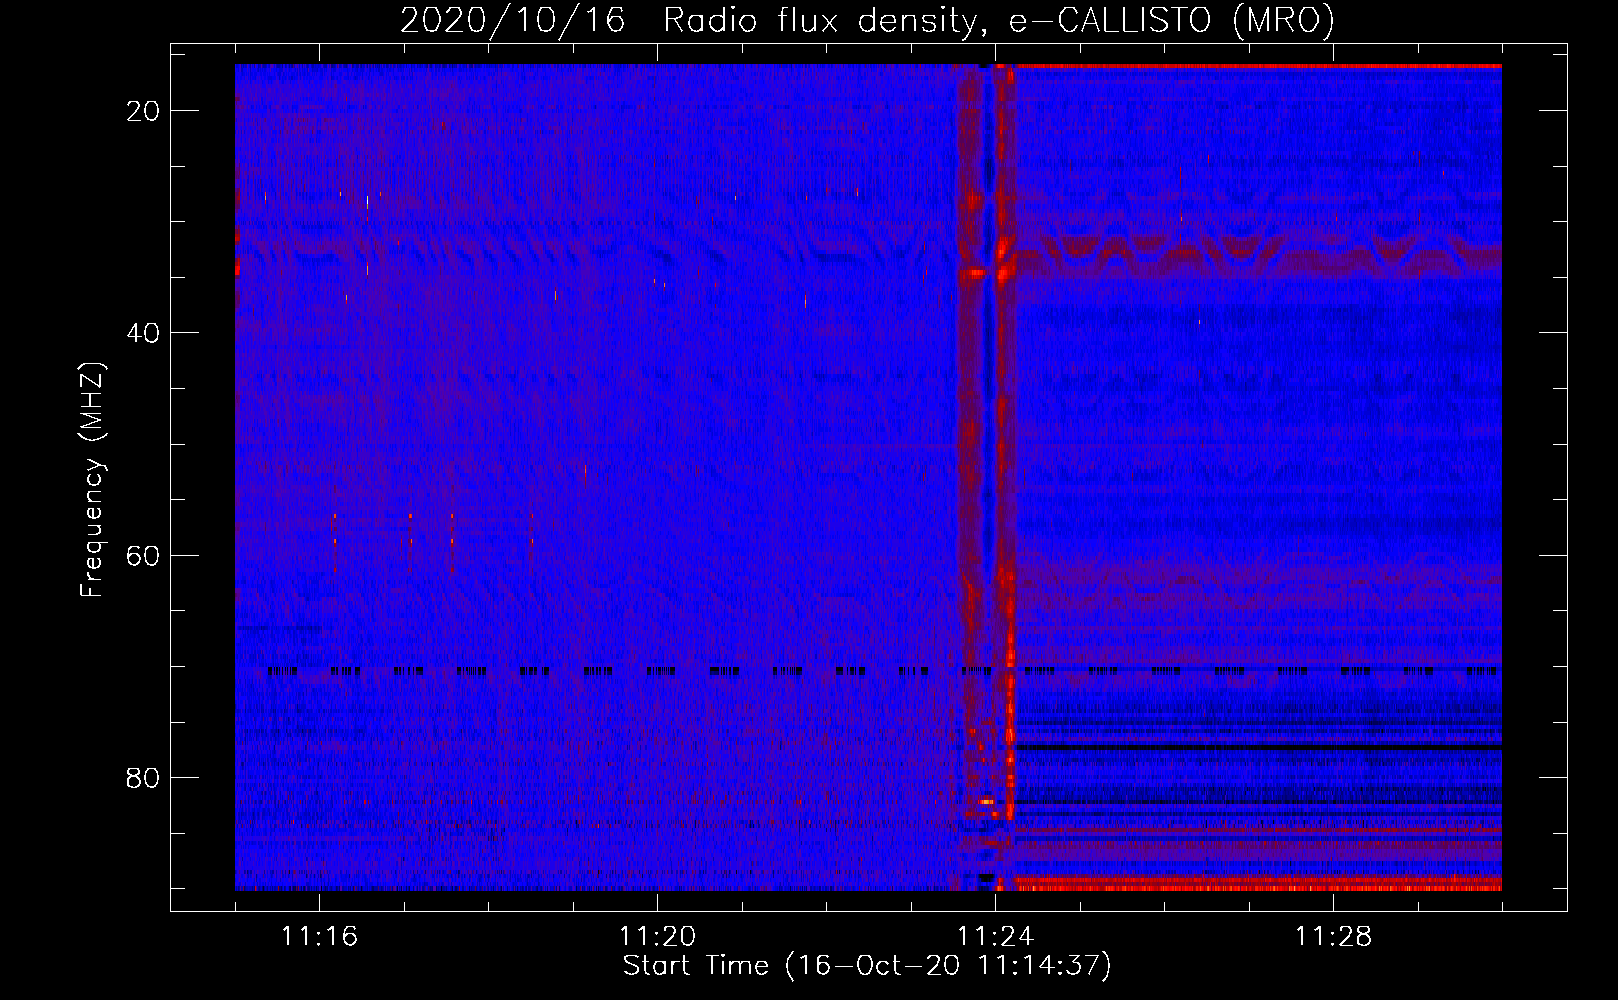Image resolution: width=1618 pixels, height=1000 pixels.
Task: Click the '80' frequency tick label
Action: pyautogui.click(x=143, y=778)
